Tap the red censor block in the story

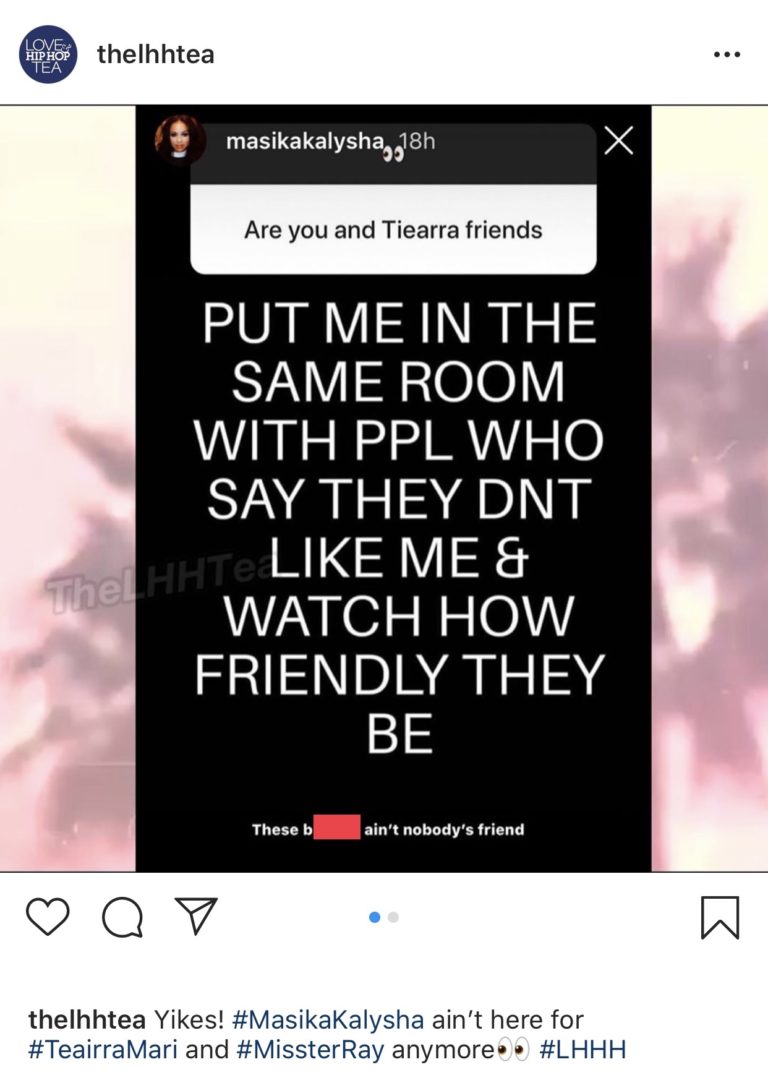tap(337, 826)
